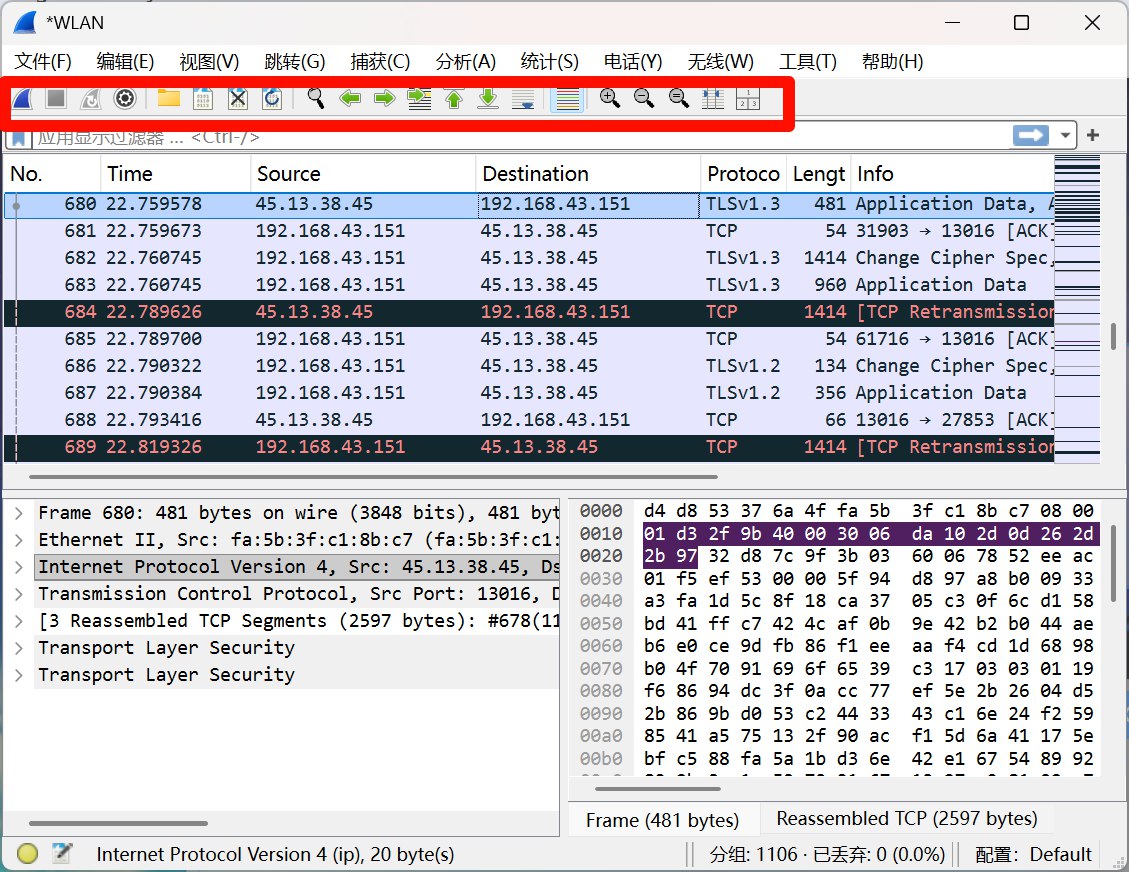1129x872 pixels.
Task: Expand the Transmission Control Protocol row
Action: tap(19, 594)
